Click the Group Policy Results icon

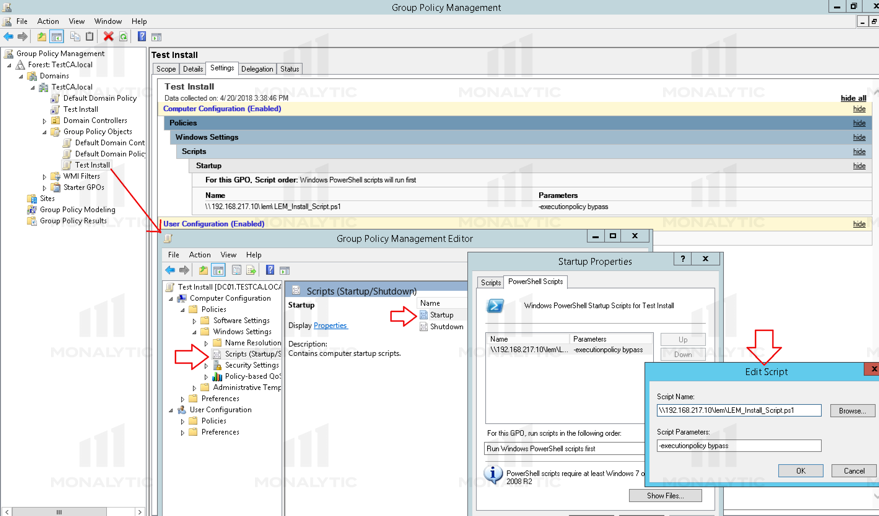32,221
